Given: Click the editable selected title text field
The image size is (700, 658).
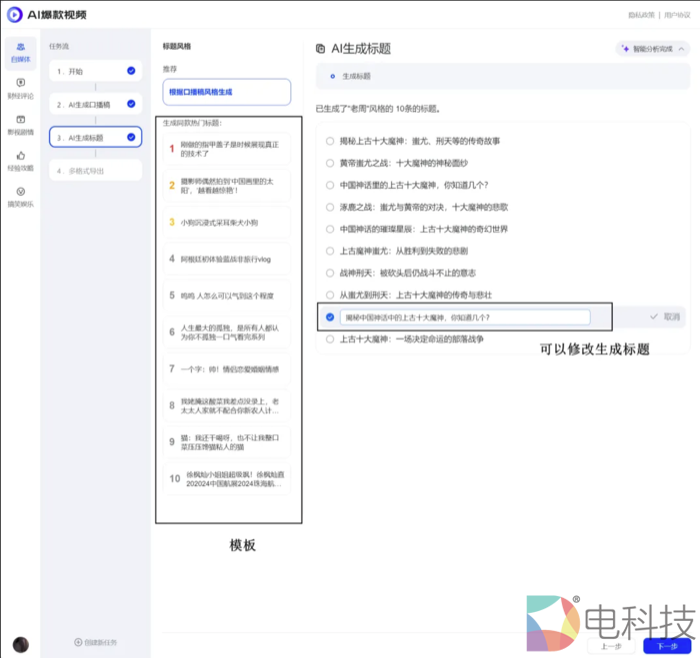Looking at the screenshot, I should point(464,317).
